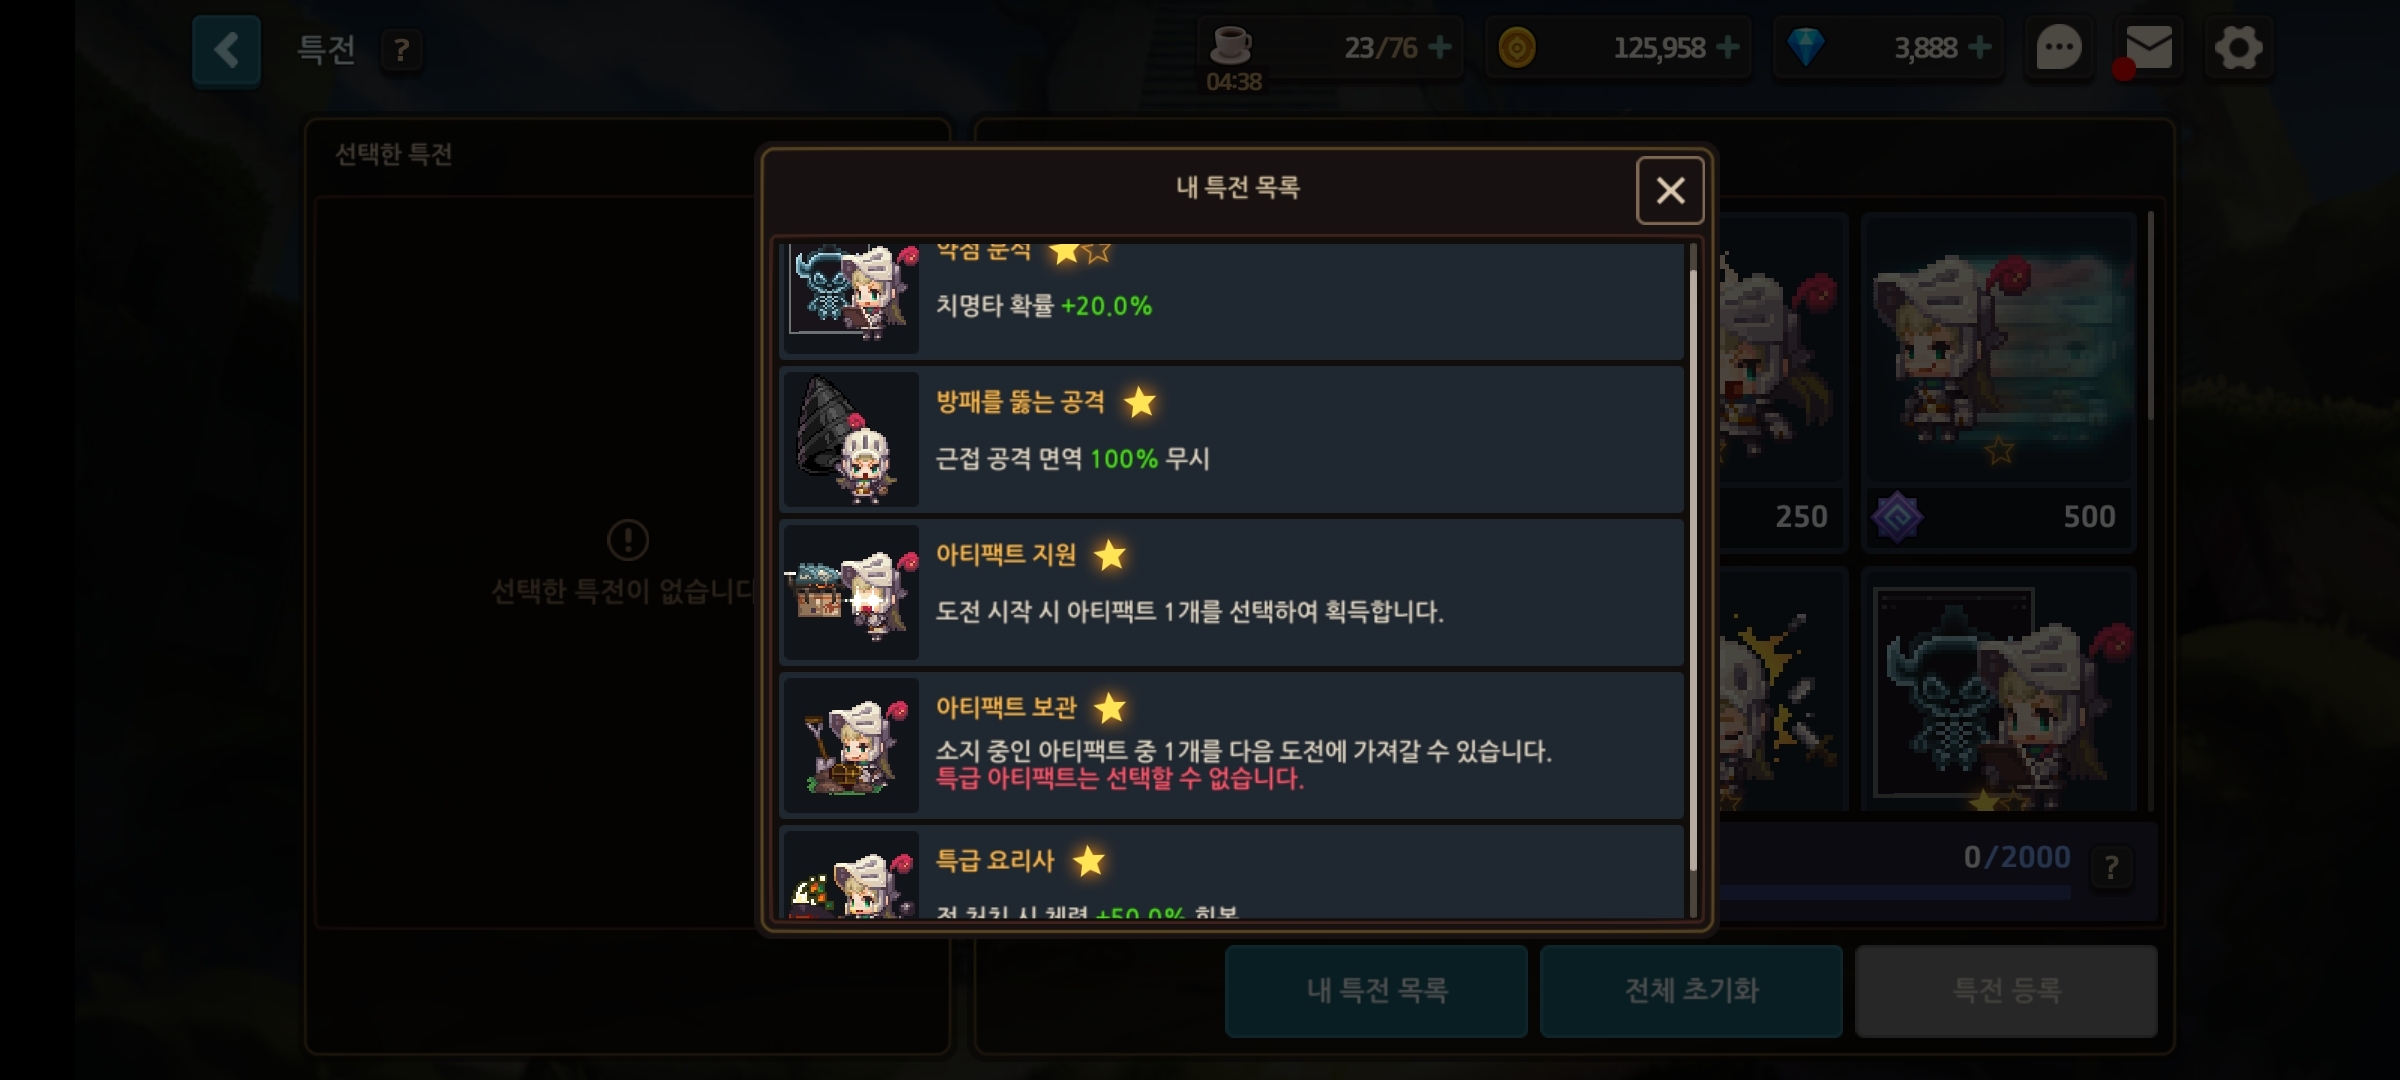Viewport: 2400px width, 1080px height.
Task: Select the perk card costing 500
Action: point(1998,382)
